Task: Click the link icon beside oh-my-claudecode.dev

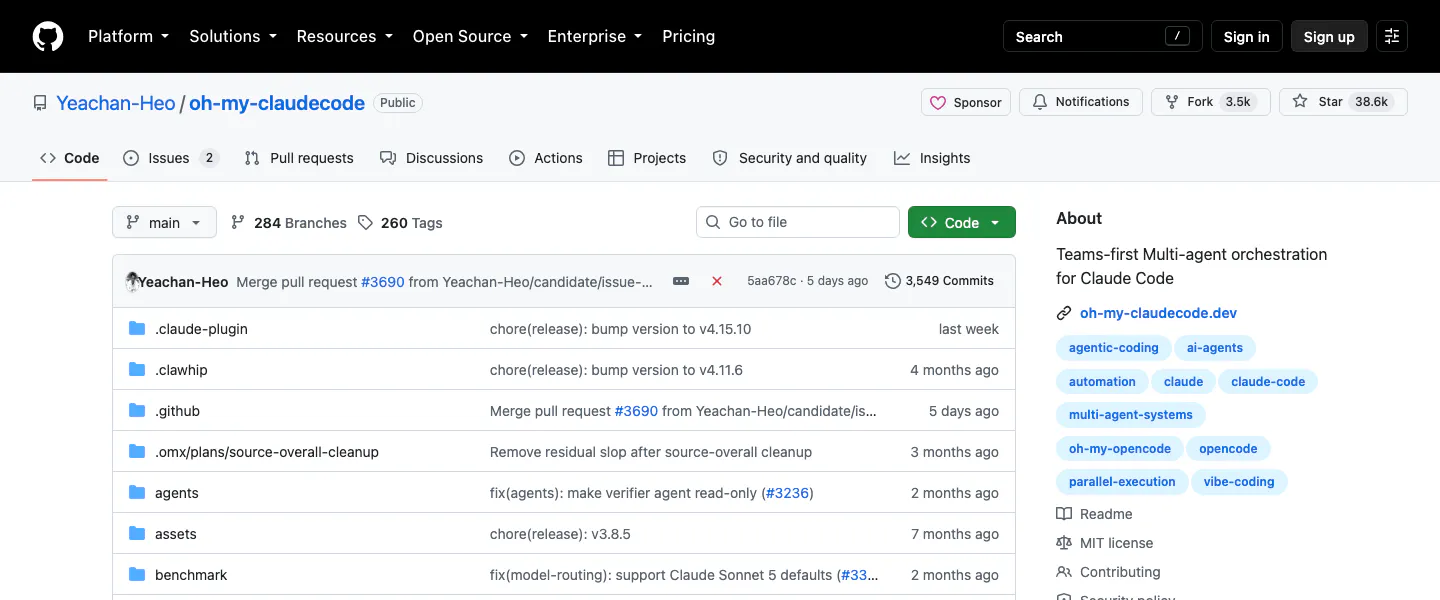Action: tap(1064, 313)
